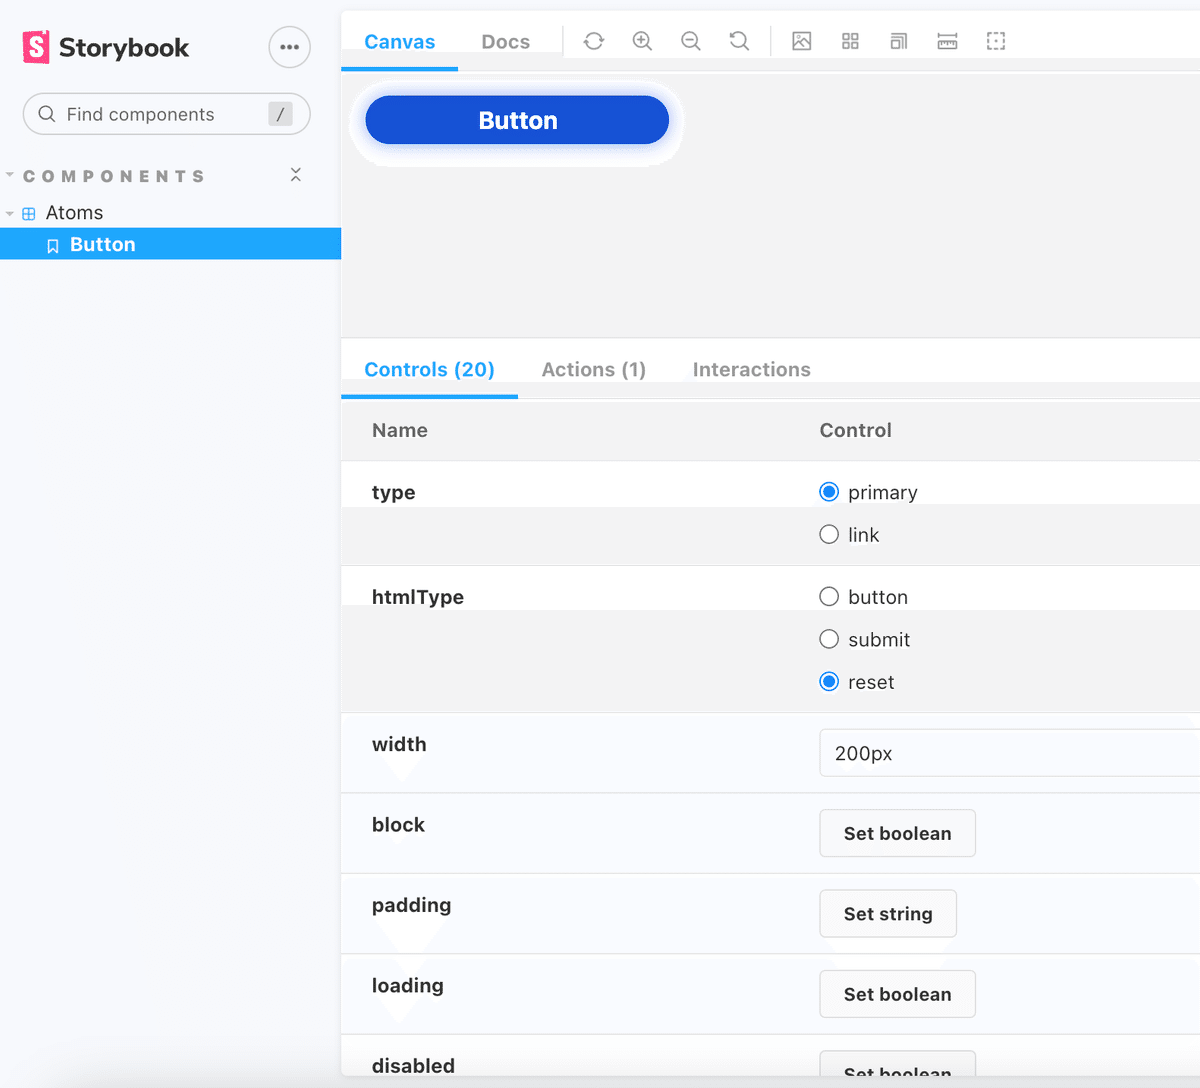
Task: Click the htmlType control name
Action: click(418, 597)
